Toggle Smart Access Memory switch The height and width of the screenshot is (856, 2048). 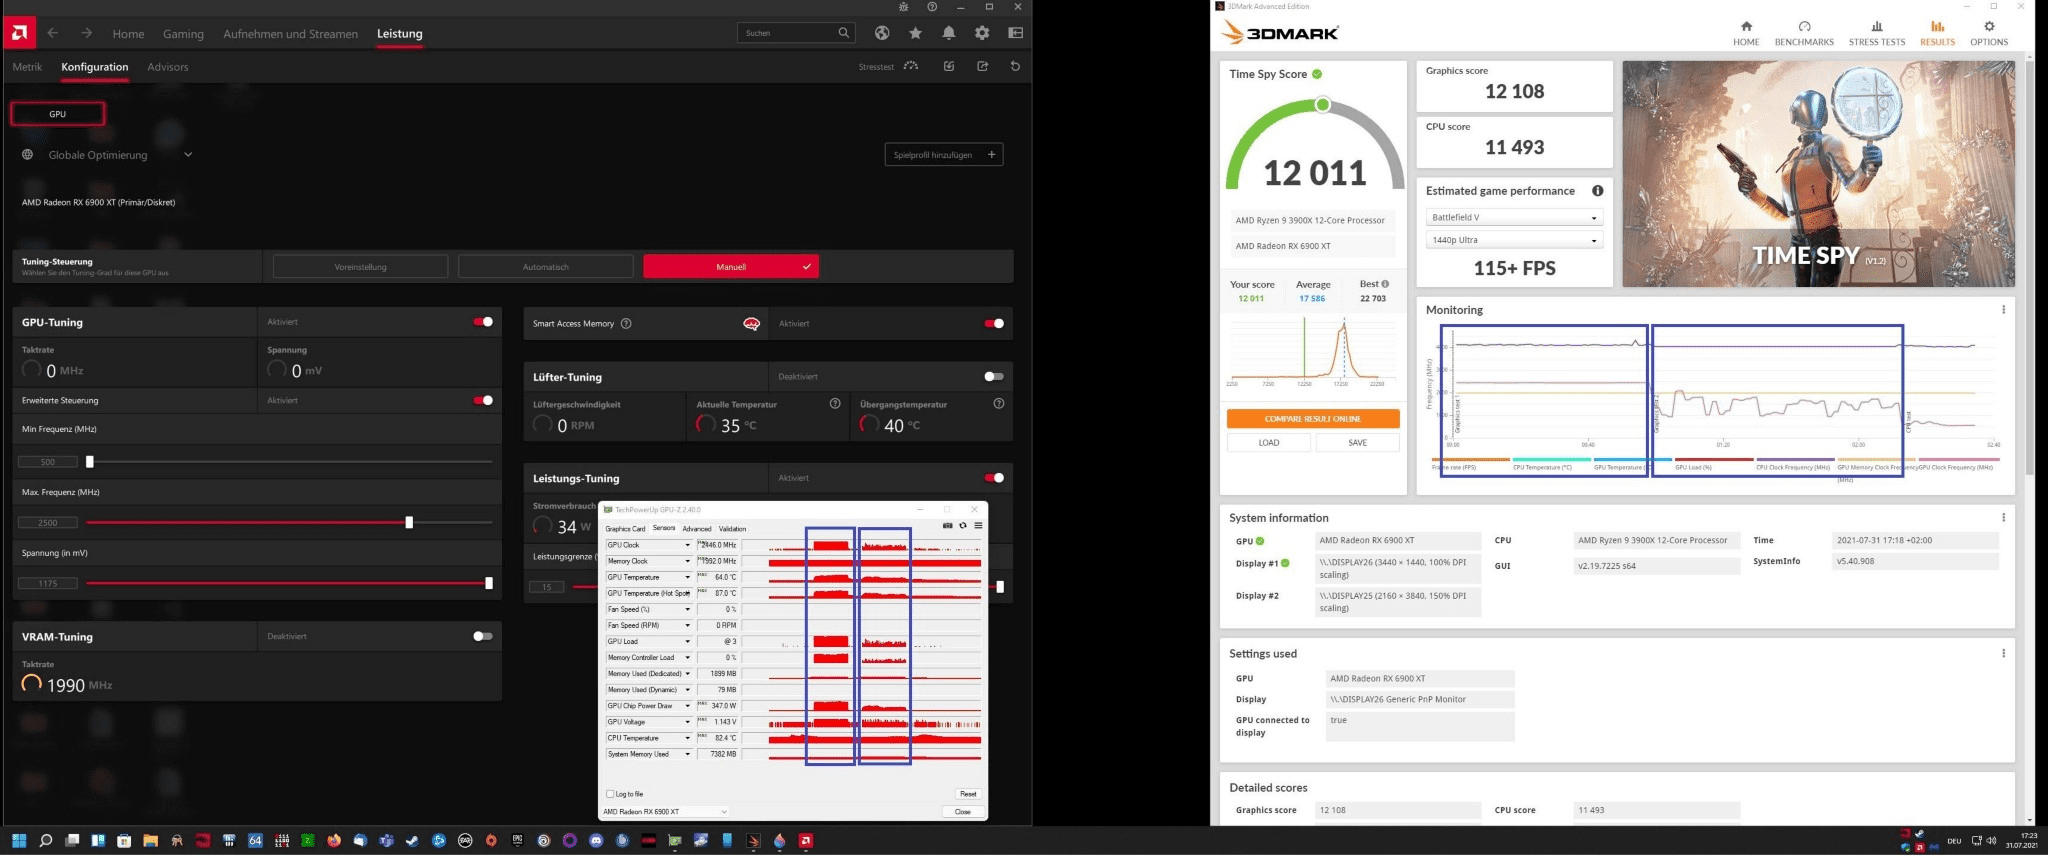tap(994, 323)
